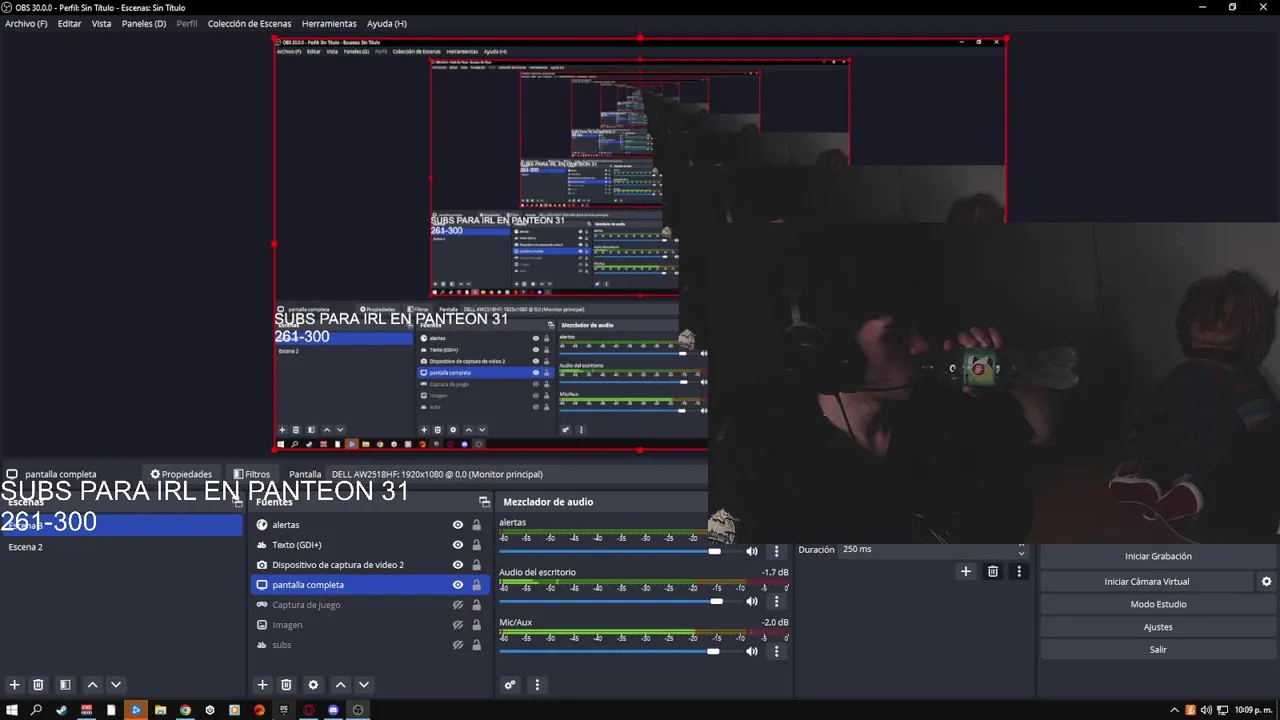Image resolution: width=1280 pixels, height=720 pixels.
Task: Add a scene transition with plus icon
Action: coord(965,571)
